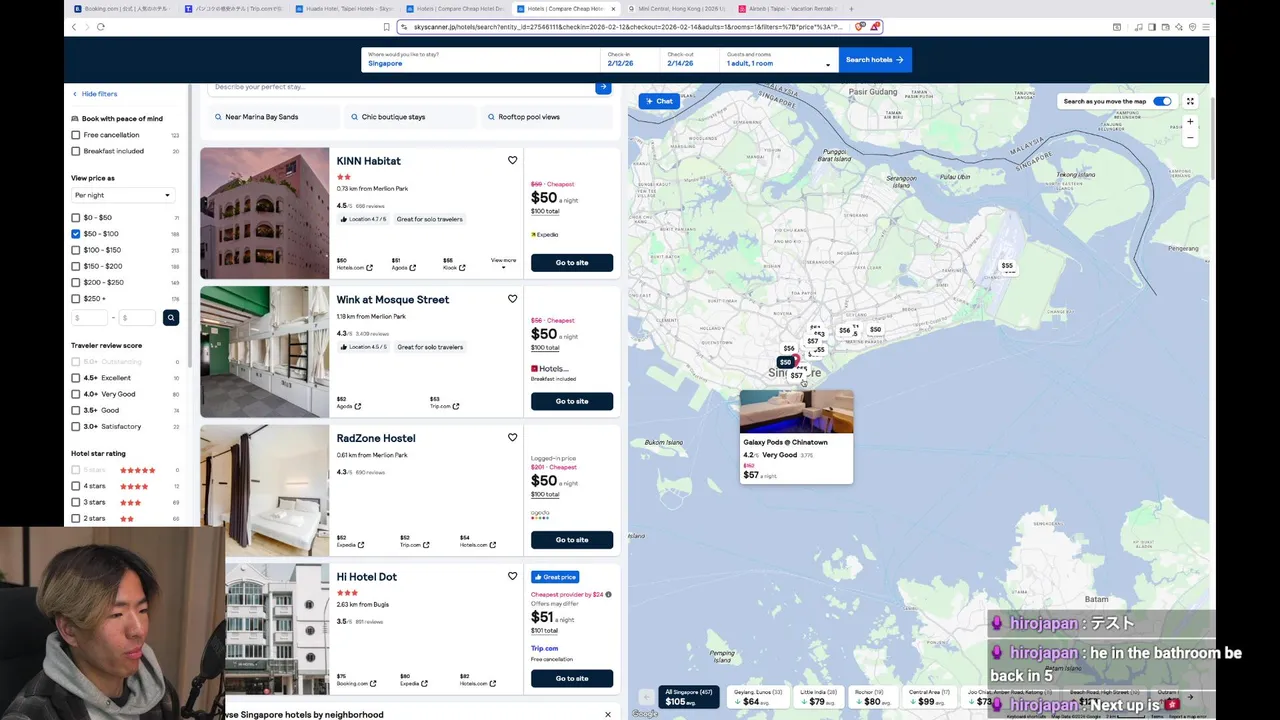This screenshot has width=1280, height=720.
Task: Bookmark this page in the address bar
Action: [386, 27]
